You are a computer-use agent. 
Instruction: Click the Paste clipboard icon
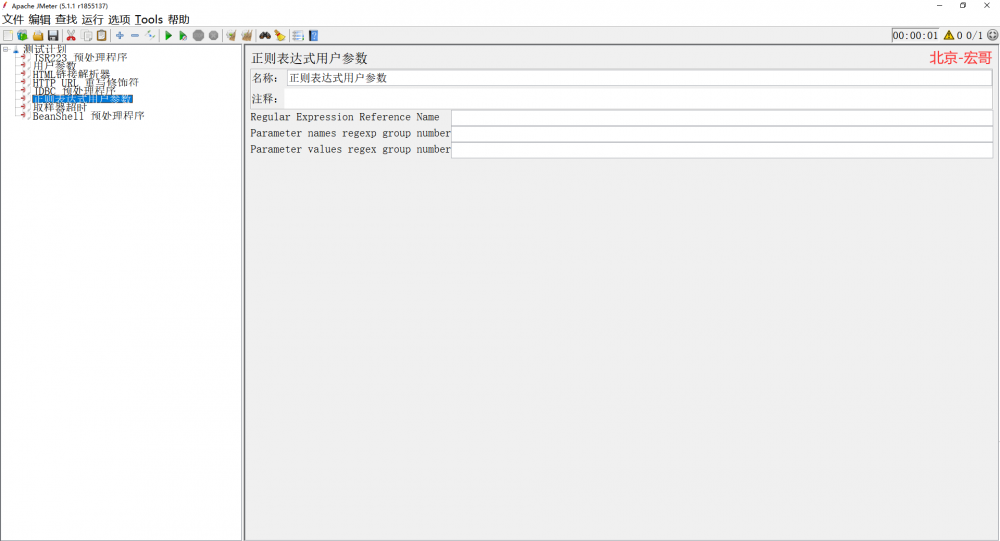[101, 36]
